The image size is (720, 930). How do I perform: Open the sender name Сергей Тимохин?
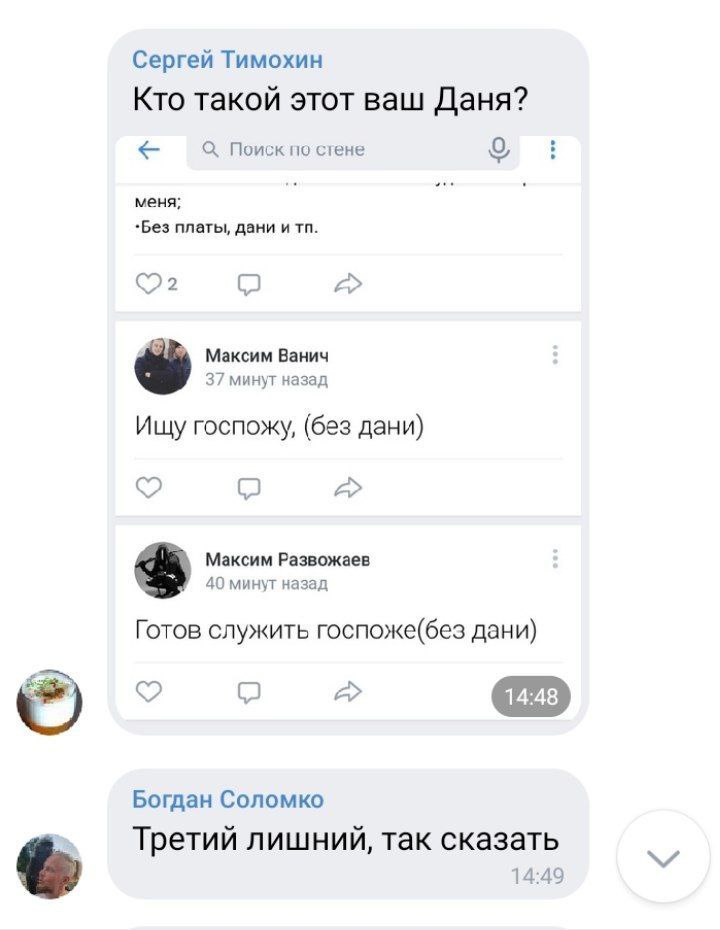point(228,60)
